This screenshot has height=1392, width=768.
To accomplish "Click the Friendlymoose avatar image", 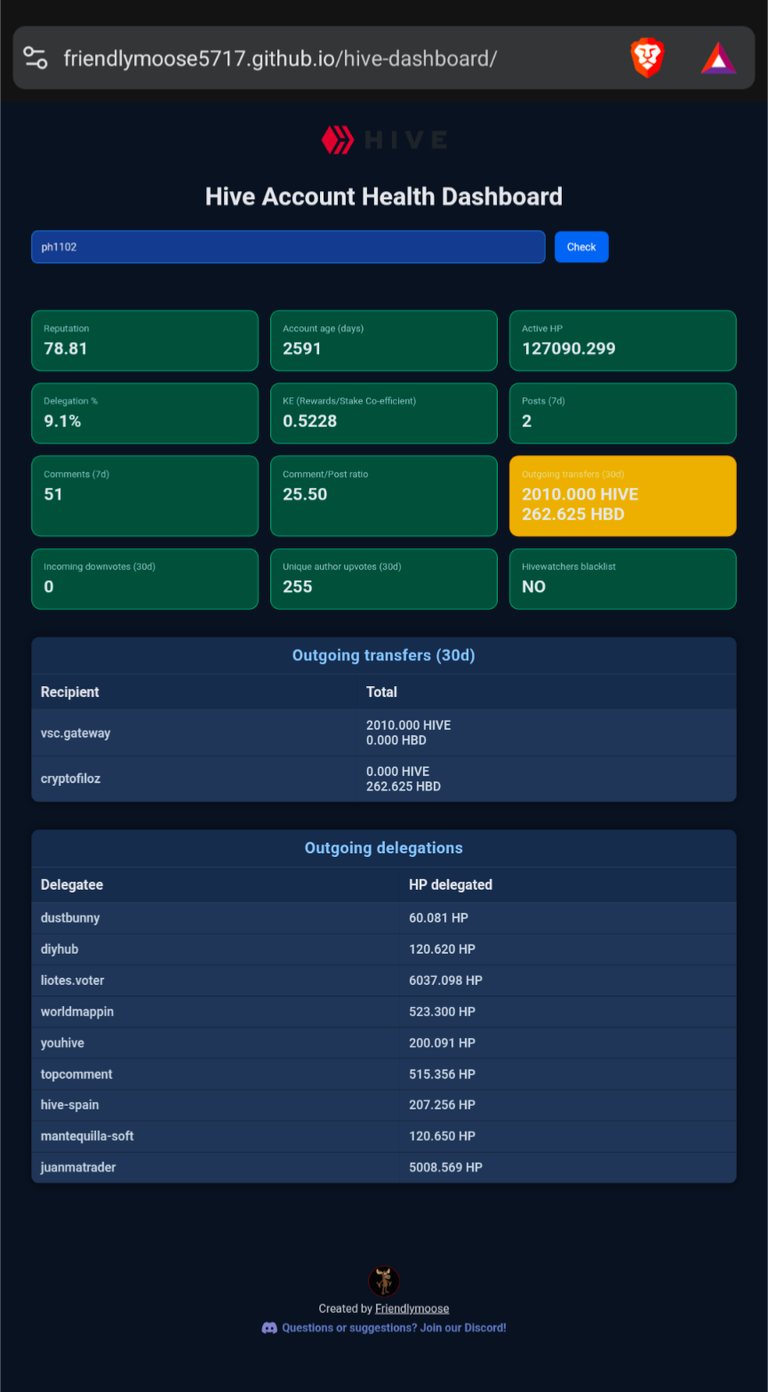I will (x=384, y=1281).
